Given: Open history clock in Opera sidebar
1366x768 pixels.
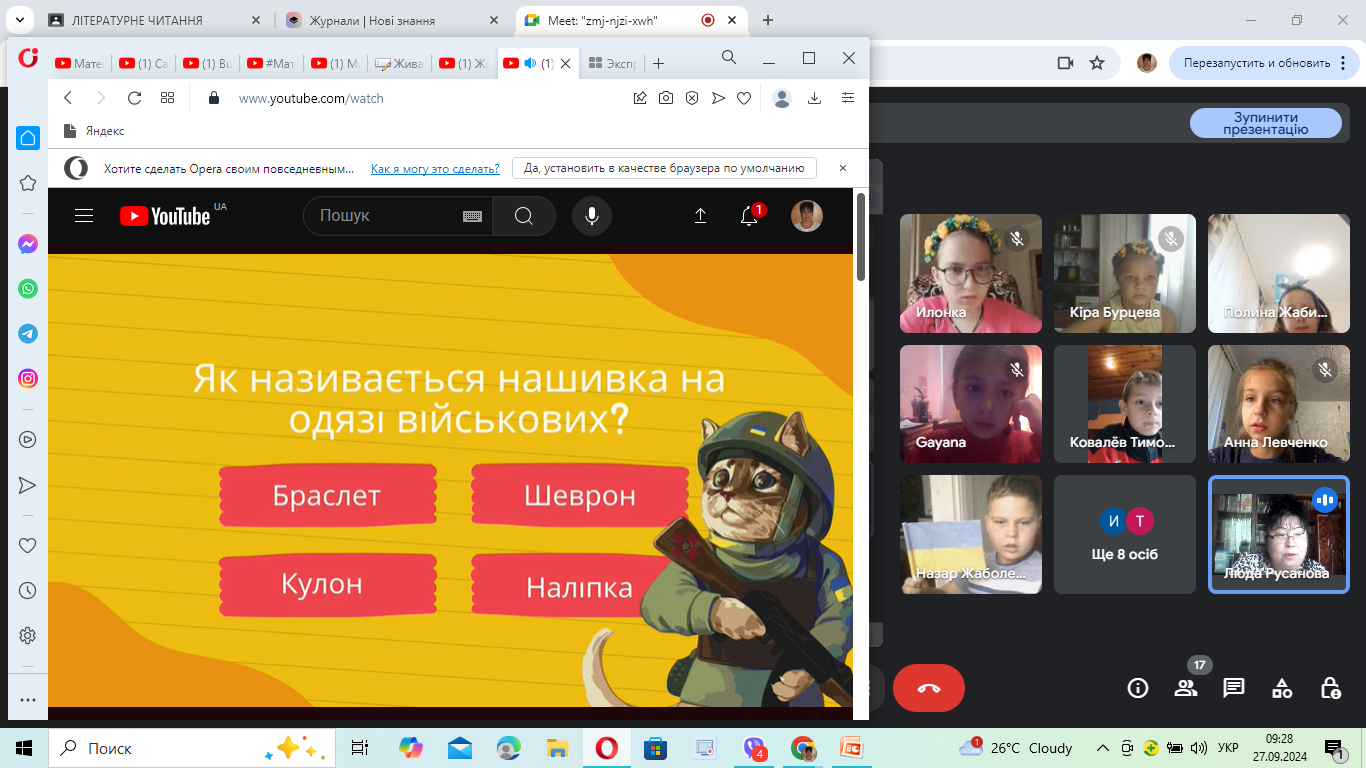Looking at the screenshot, I should tap(28, 590).
